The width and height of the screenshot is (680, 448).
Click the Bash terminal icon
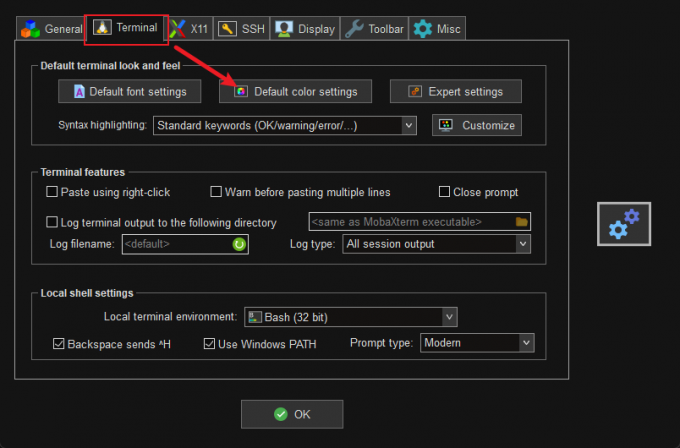[255, 317]
